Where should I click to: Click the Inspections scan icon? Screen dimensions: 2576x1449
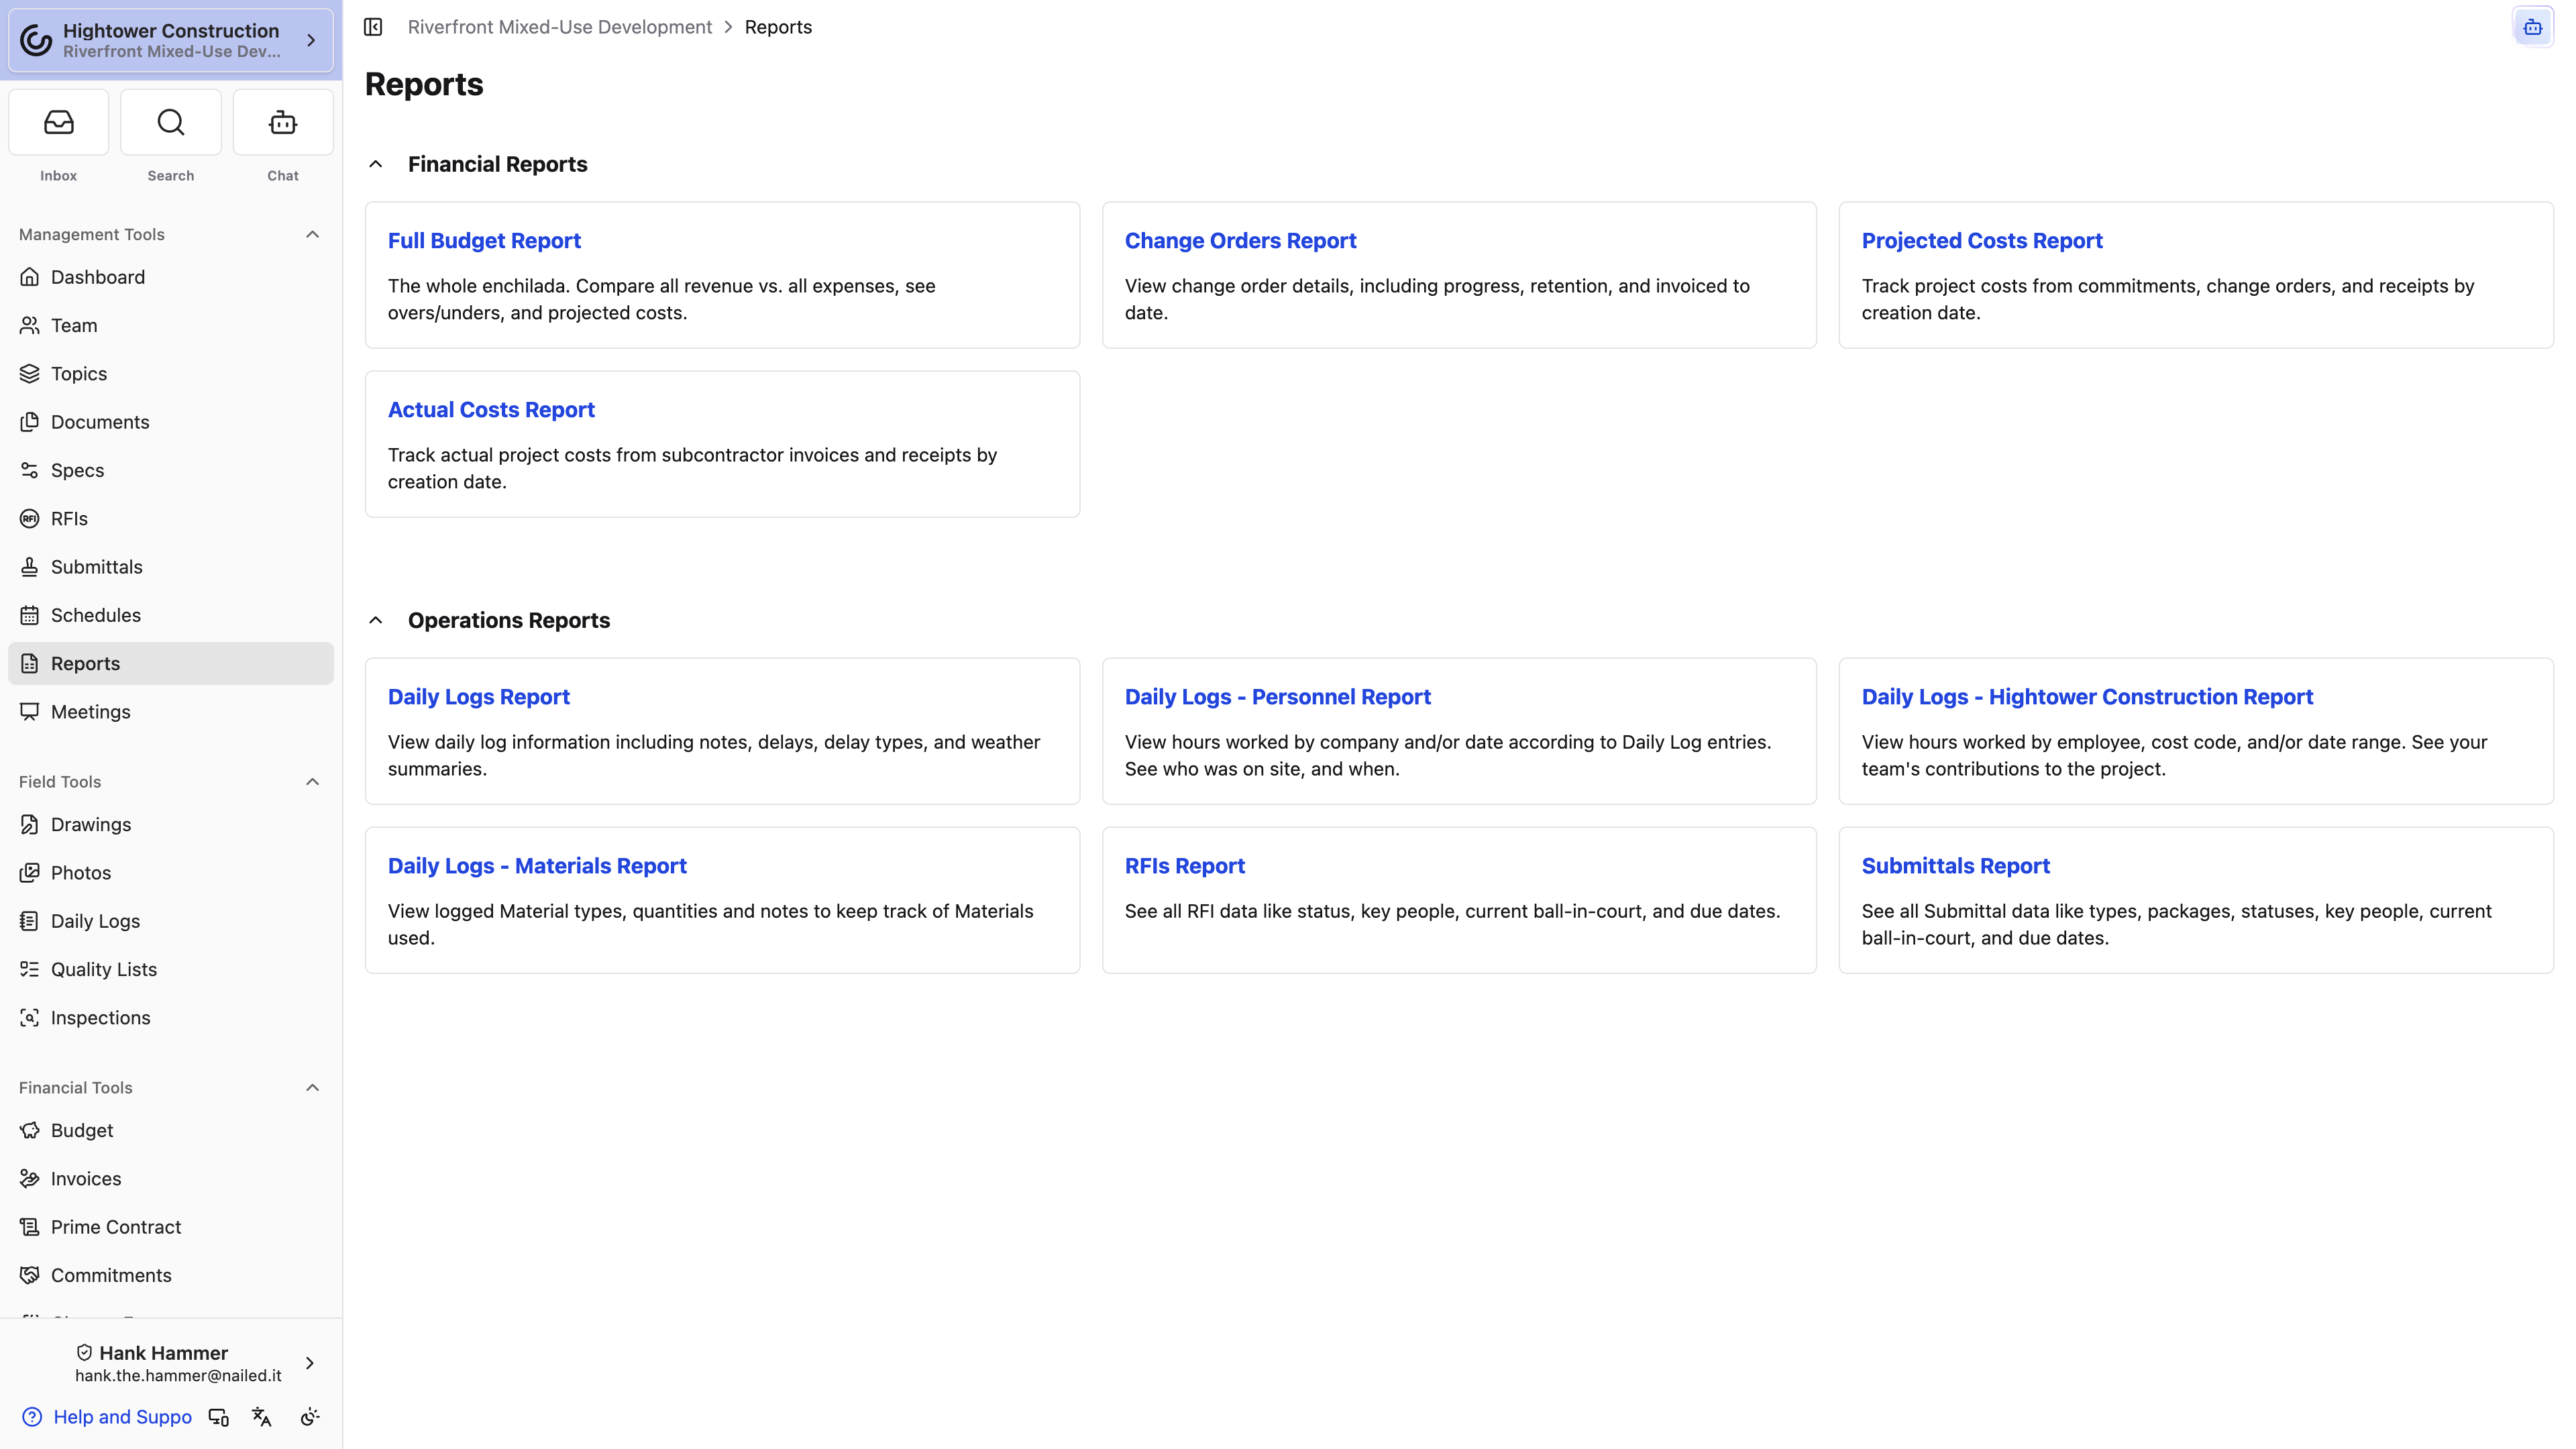click(x=30, y=1018)
